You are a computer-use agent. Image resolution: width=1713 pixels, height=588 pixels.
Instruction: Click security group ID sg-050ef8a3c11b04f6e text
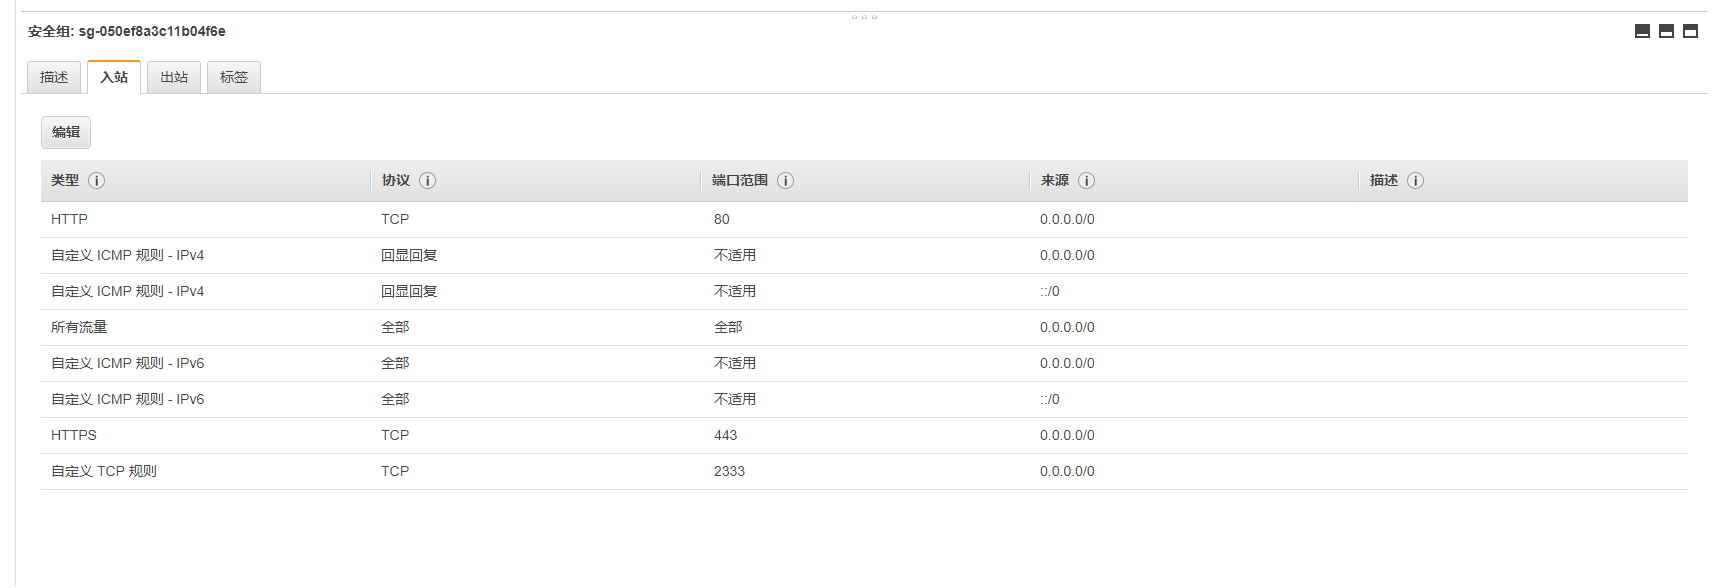click(x=152, y=31)
